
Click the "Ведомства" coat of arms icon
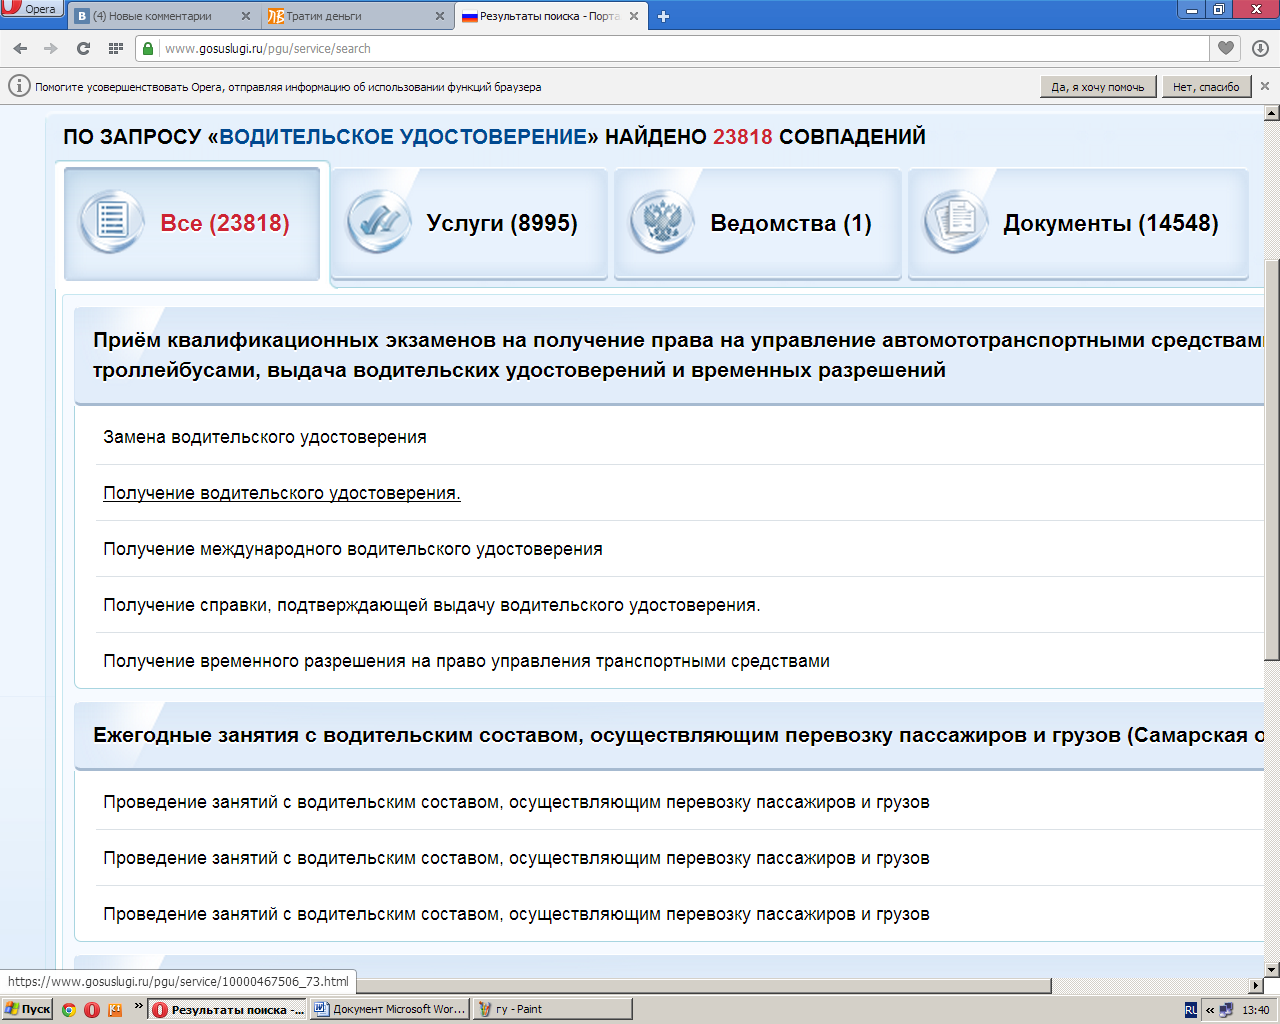662,221
